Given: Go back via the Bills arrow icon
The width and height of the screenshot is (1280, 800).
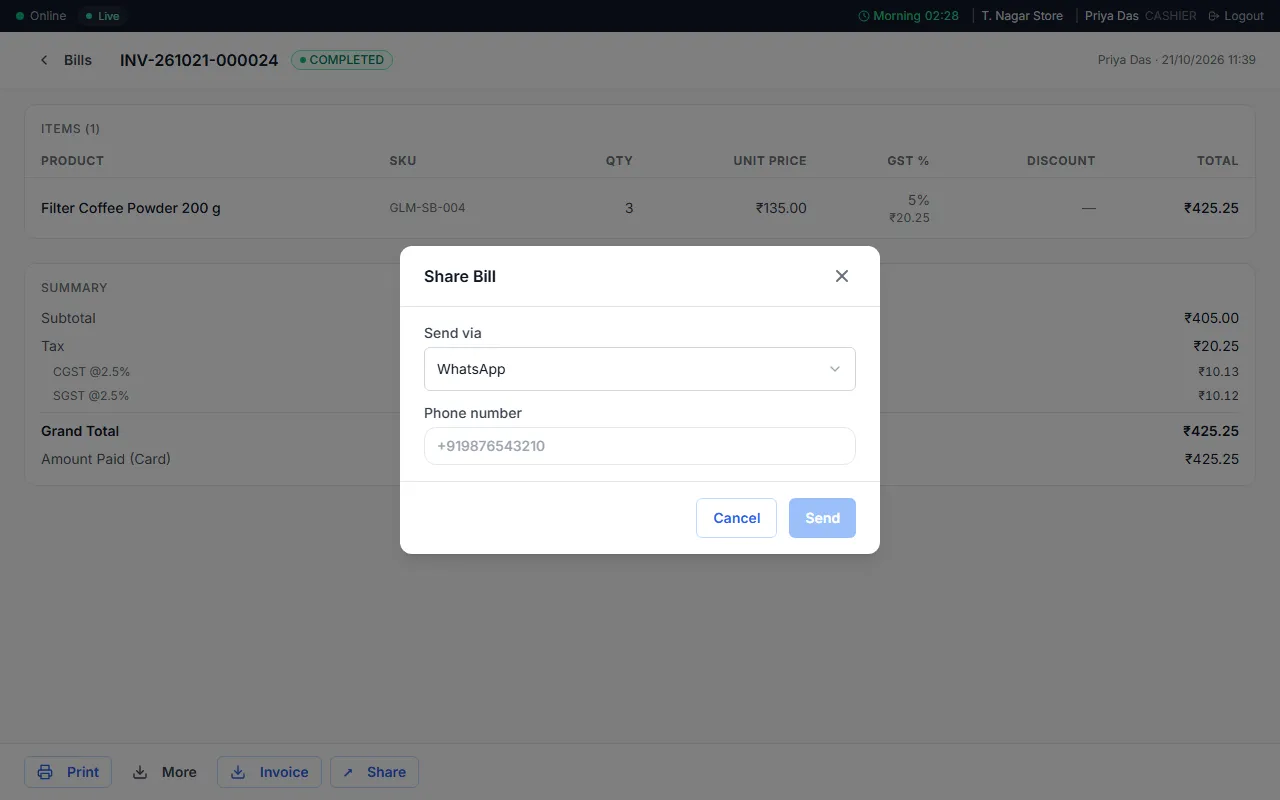Looking at the screenshot, I should pyautogui.click(x=44, y=60).
